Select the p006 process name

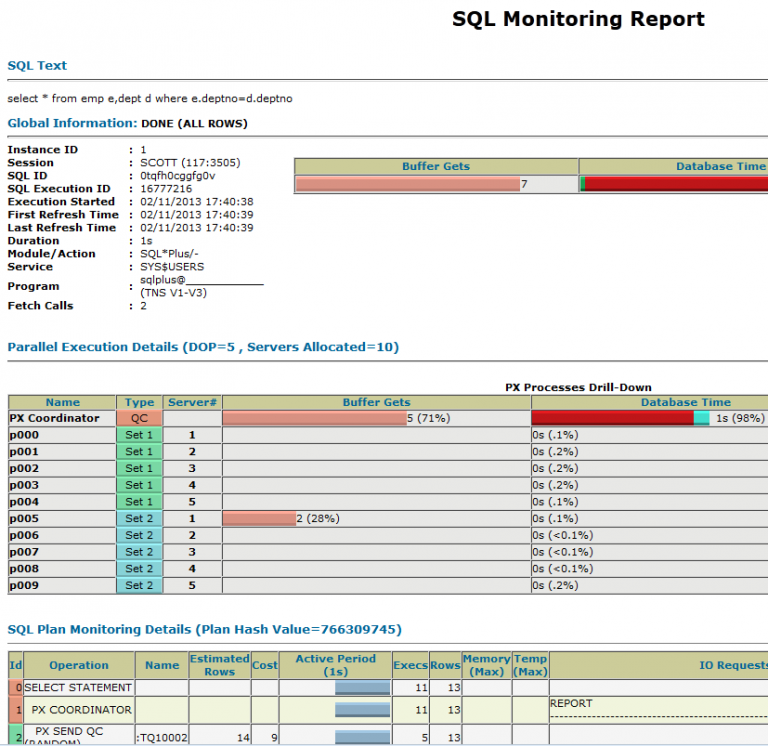point(24,535)
